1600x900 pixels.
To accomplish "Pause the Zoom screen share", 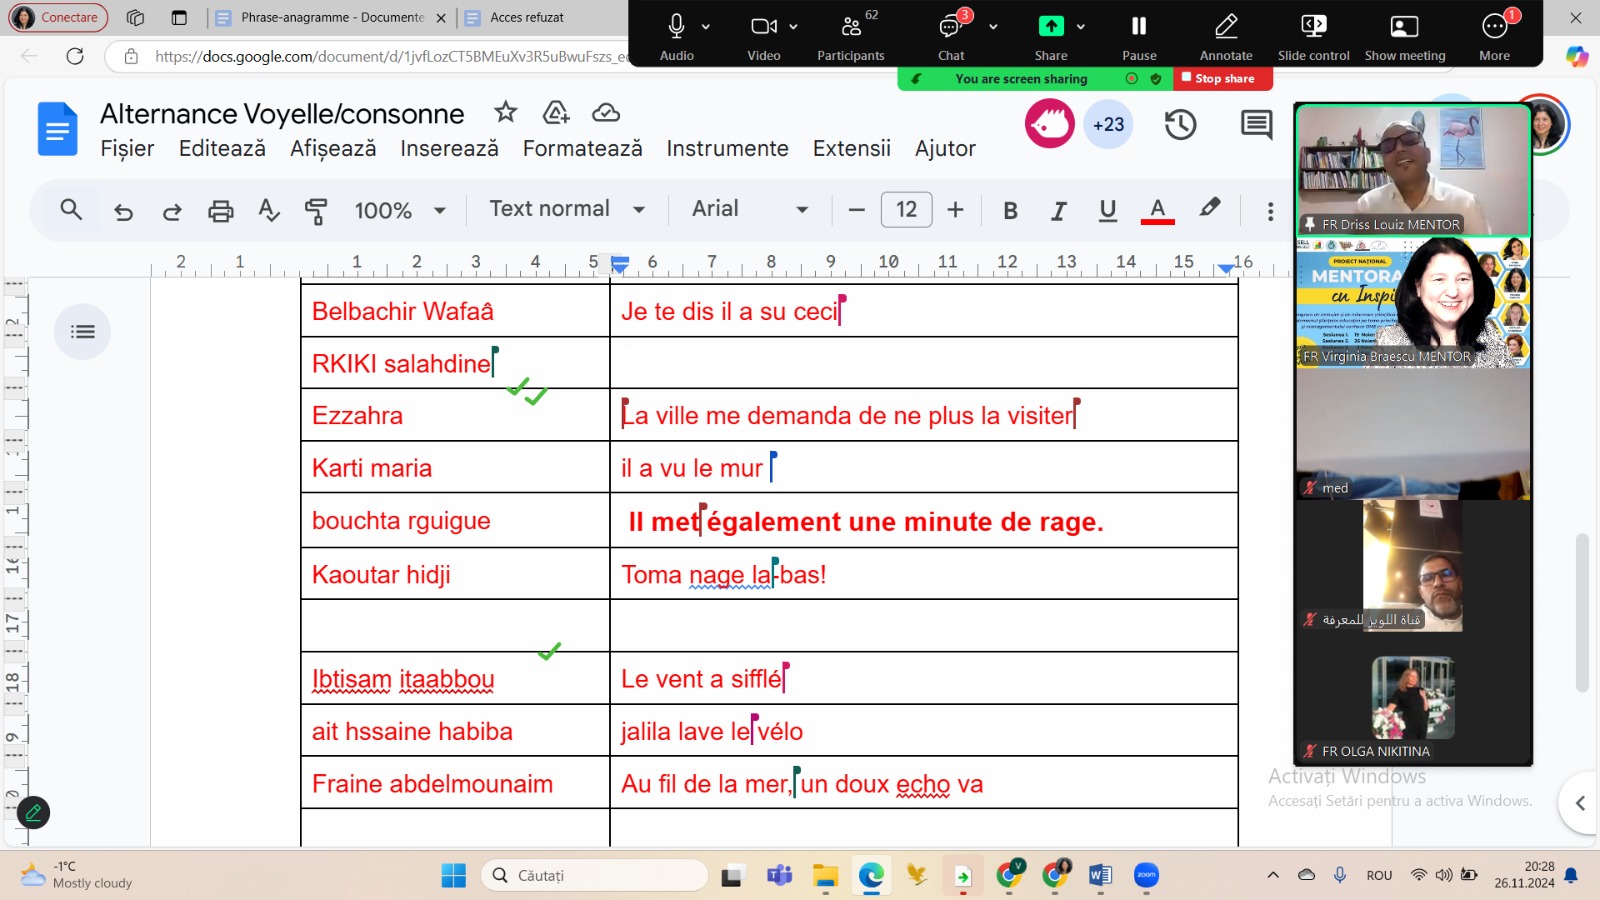I will (x=1138, y=36).
